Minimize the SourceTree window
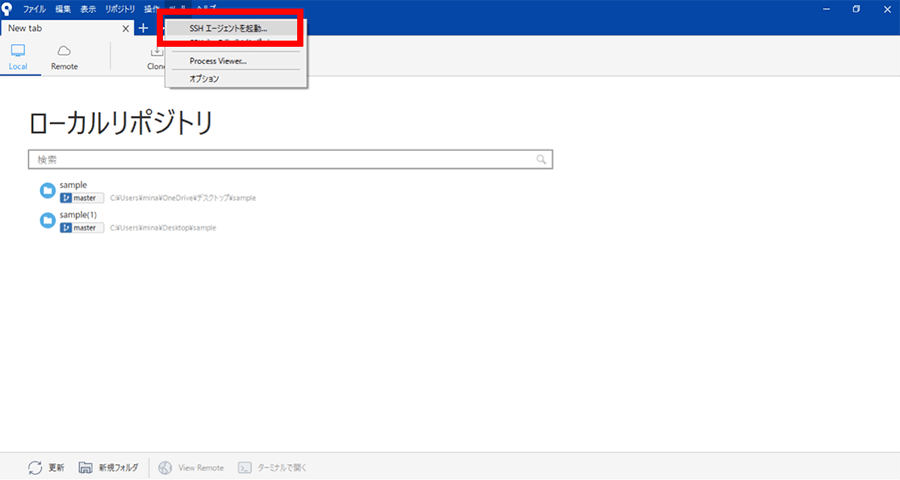This screenshot has width=900, height=480. pos(827,9)
